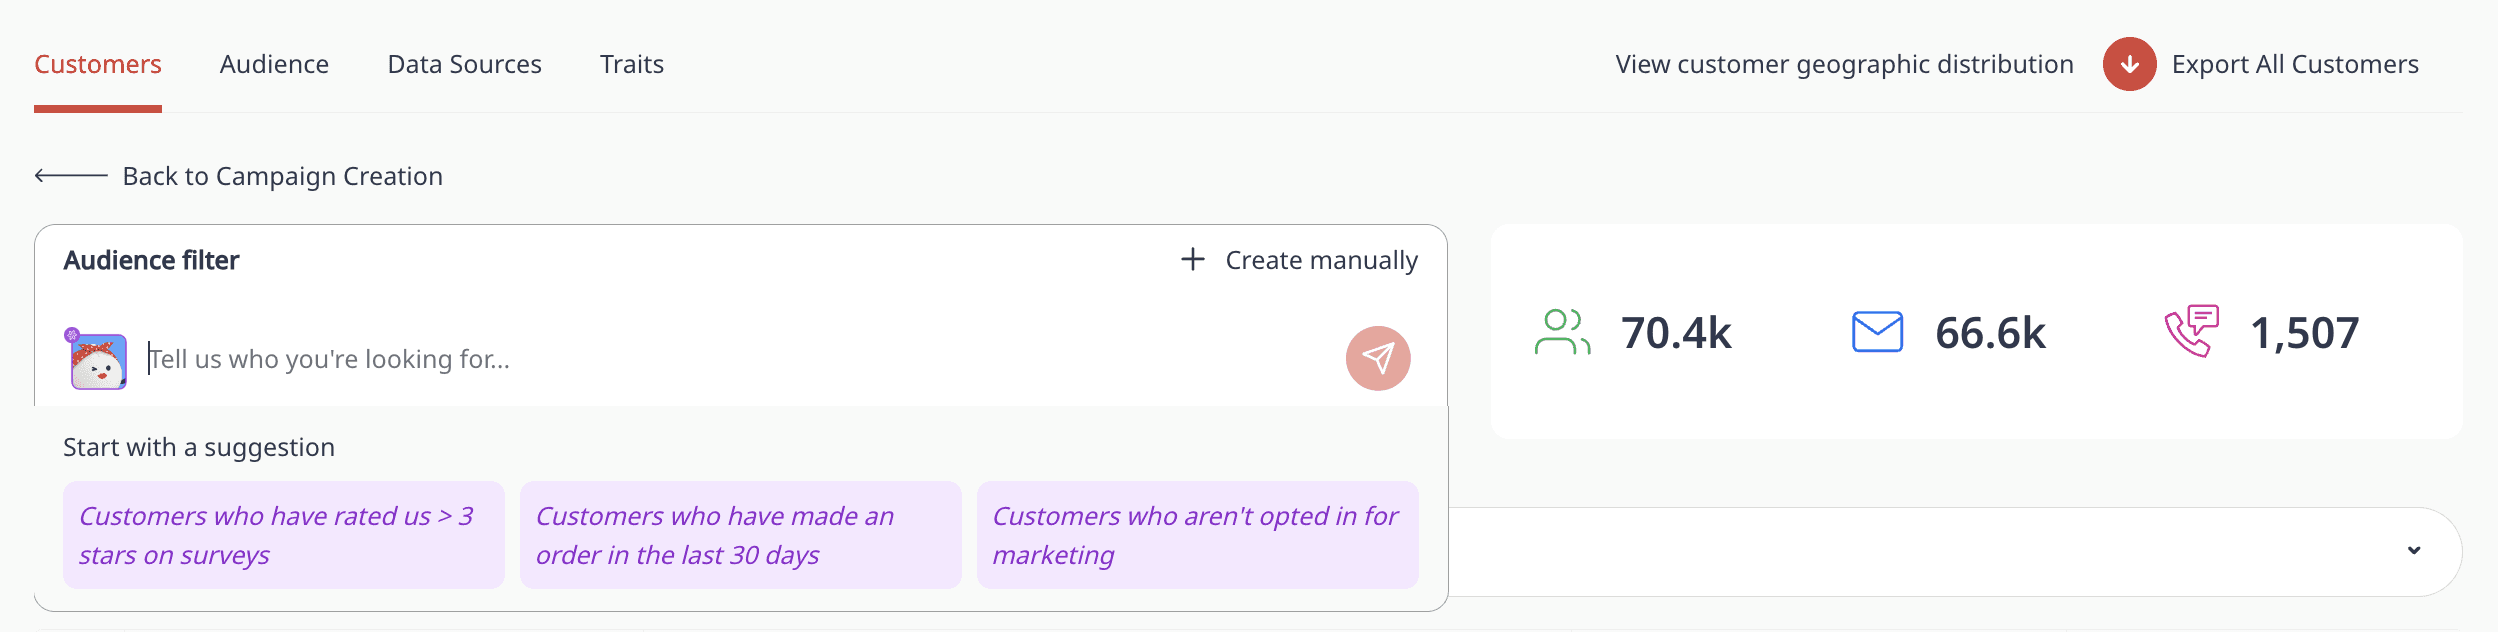The height and width of the screenshot is (632, 2498).
Task: Open View customer geographic distribution link
Action: tap(1844, 64)
